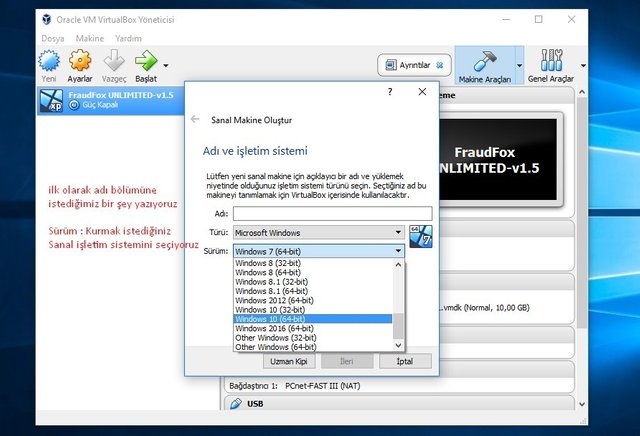Click the version list scrollbar thumb
Image resolution: width=640 pixels, height=436 pixels.
[x=398, y=325]
